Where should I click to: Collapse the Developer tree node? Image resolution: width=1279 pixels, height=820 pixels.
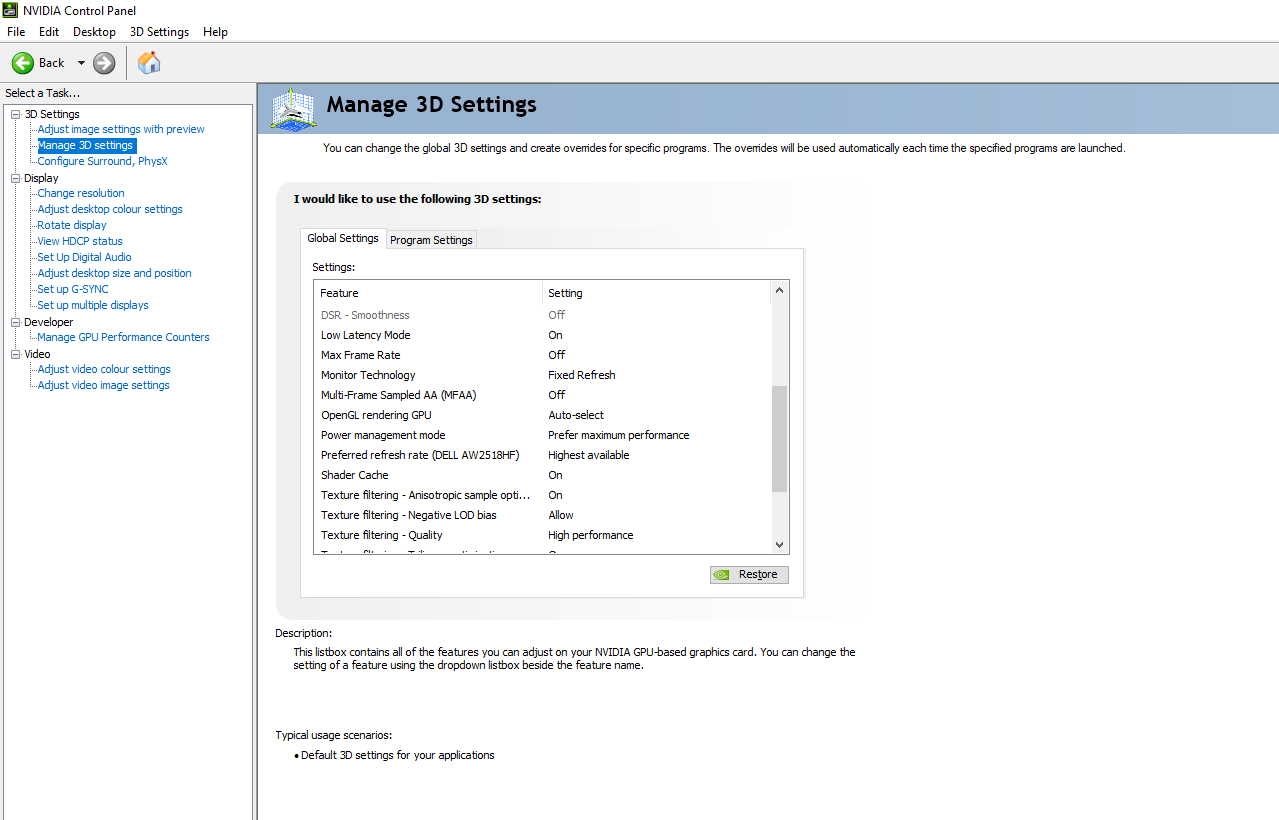(x=15, y=322)
